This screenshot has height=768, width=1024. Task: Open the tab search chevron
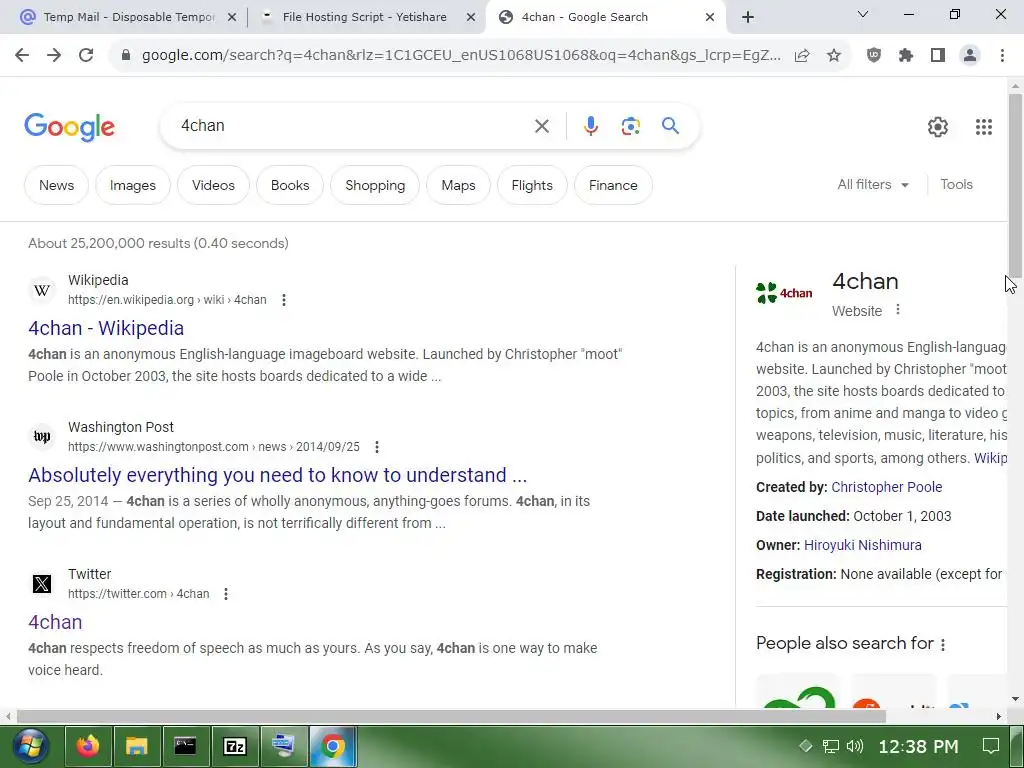(x=862, y=14)
